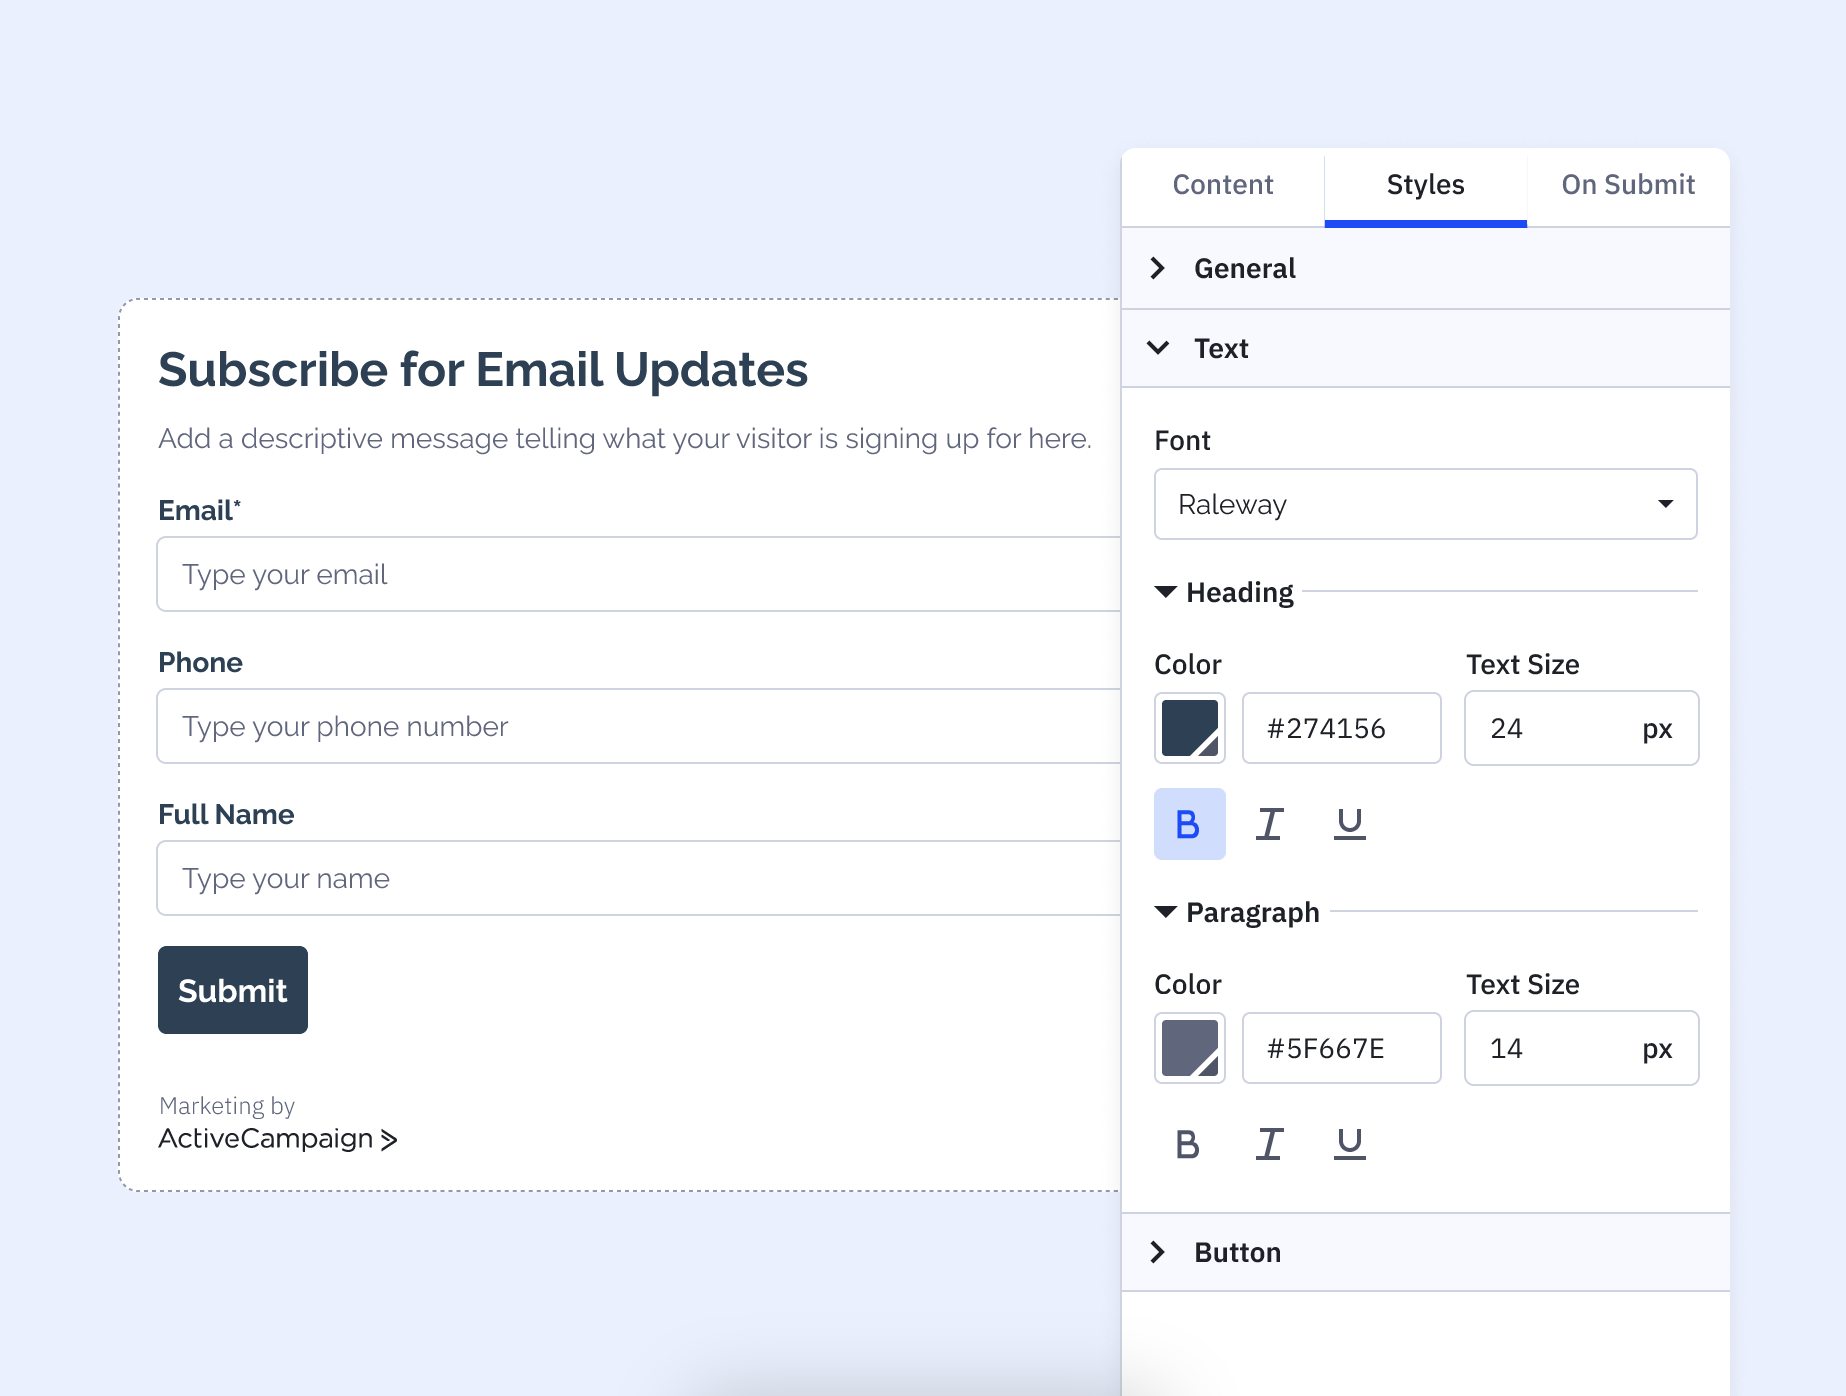This screenshot has width=1846, height=1396.
Task: Open the heading color swatch
Action: 1189,728
